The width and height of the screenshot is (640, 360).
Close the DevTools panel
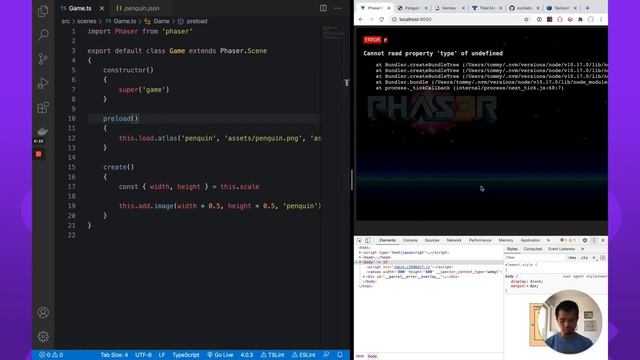click(x=603, y=240)
